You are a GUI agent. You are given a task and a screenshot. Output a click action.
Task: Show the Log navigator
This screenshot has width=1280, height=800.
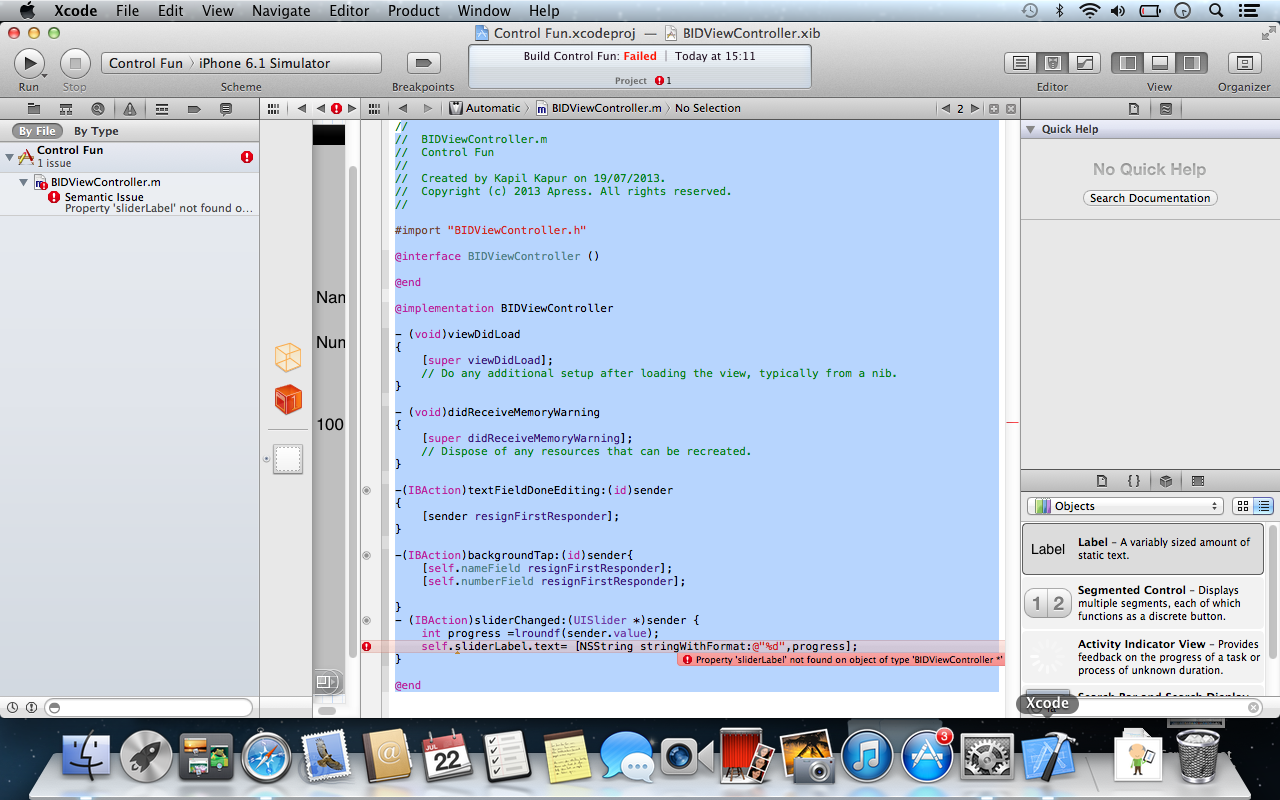(x=226, y=108)
